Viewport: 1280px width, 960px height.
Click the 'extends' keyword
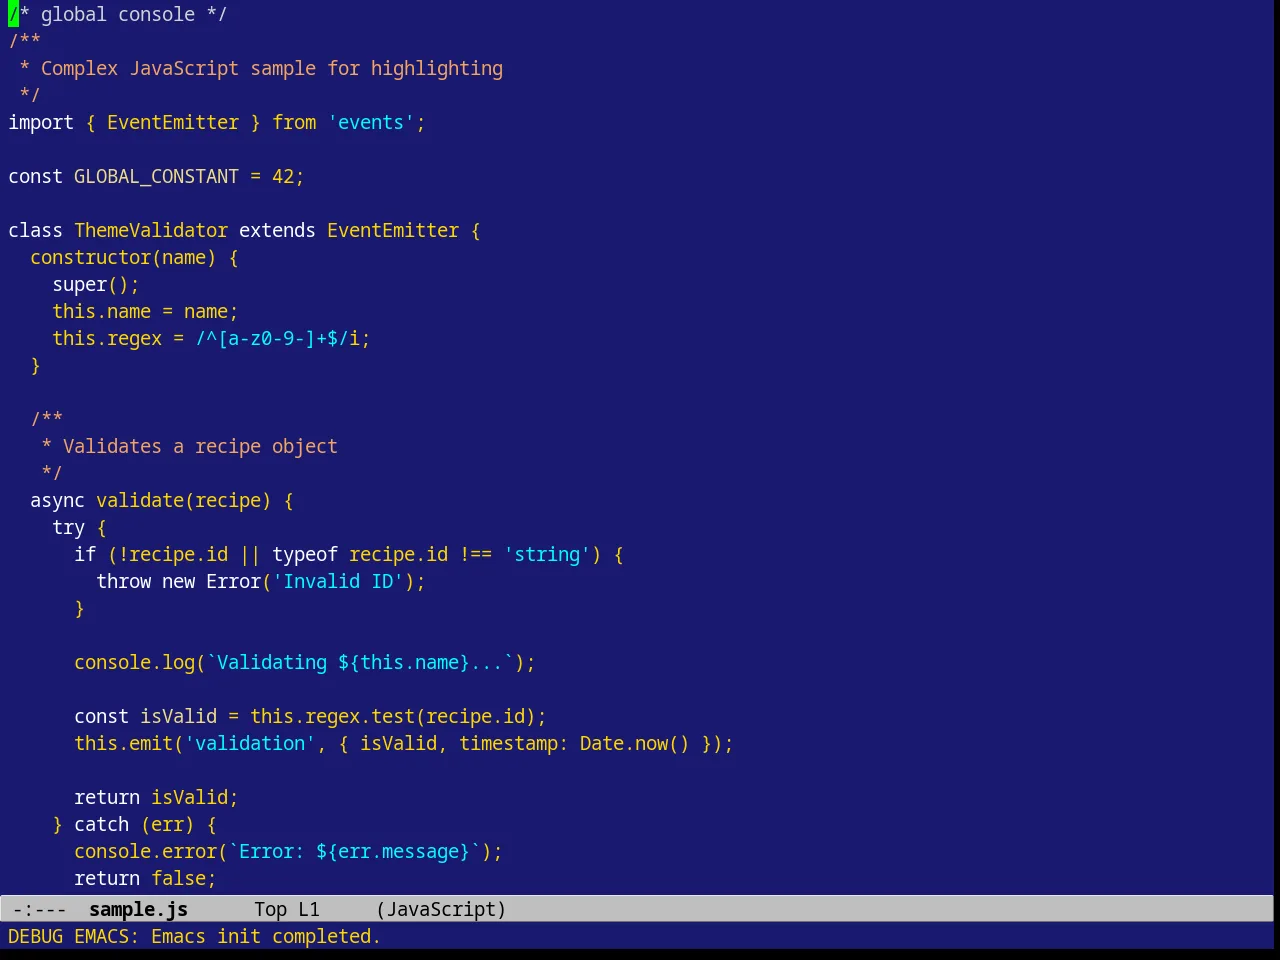(277, 230)
